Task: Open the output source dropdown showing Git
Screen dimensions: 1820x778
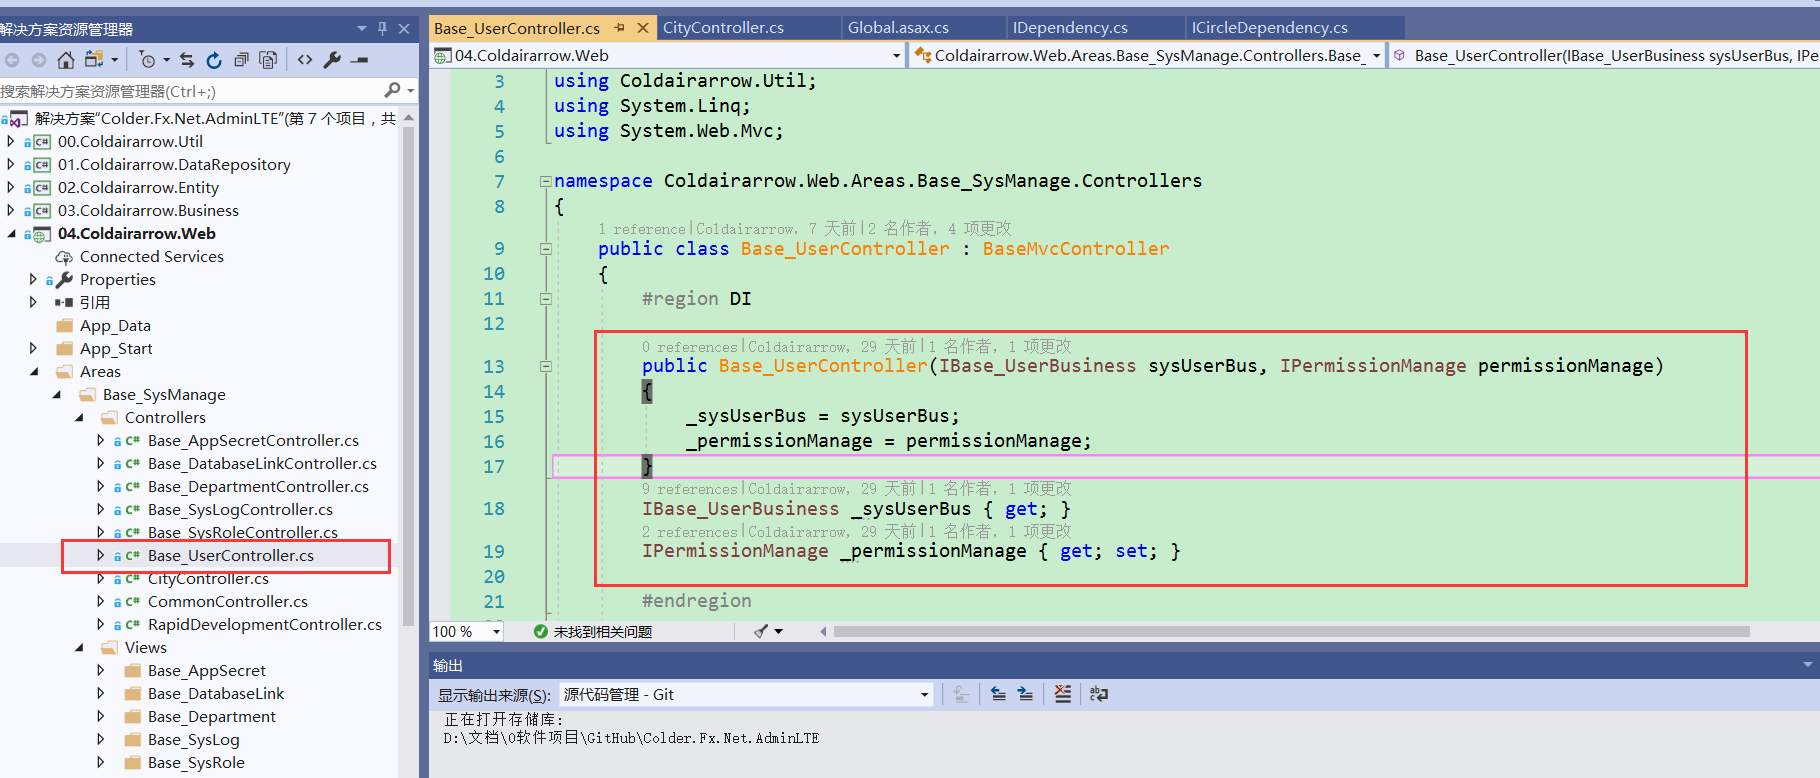Action: pyautogui.click(x=745, y=694)
